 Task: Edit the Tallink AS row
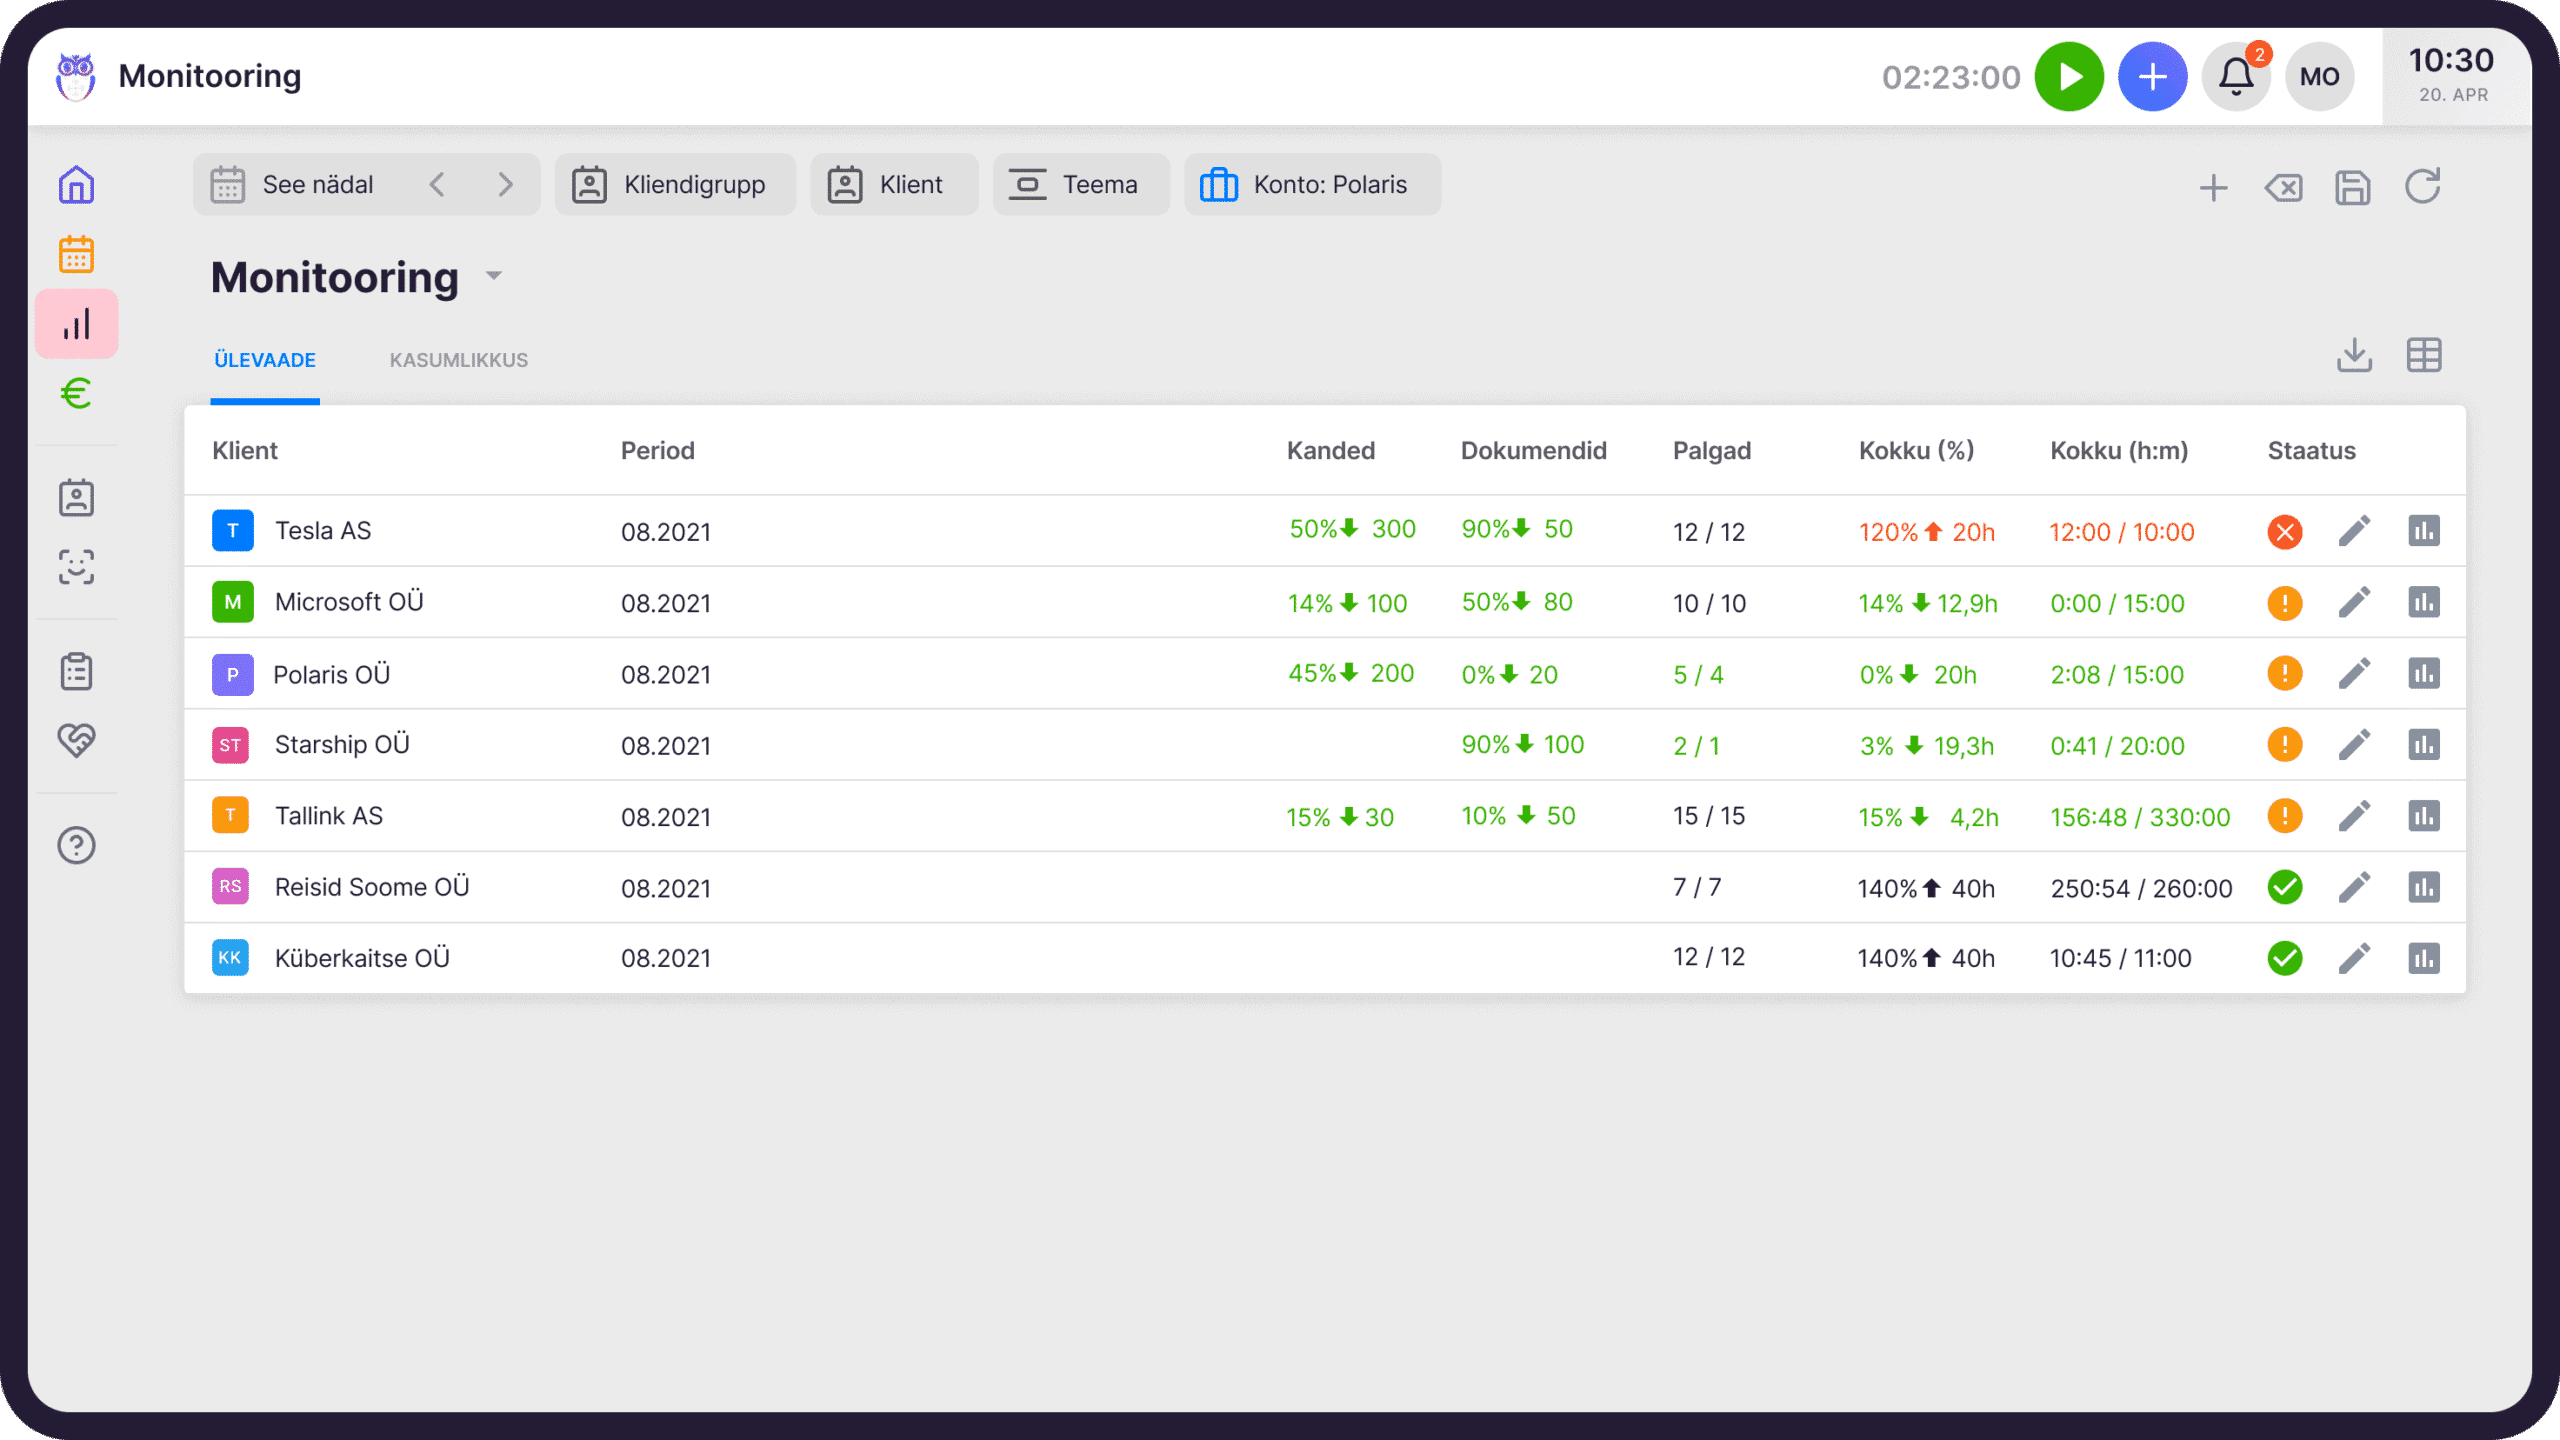(2354, 816)
